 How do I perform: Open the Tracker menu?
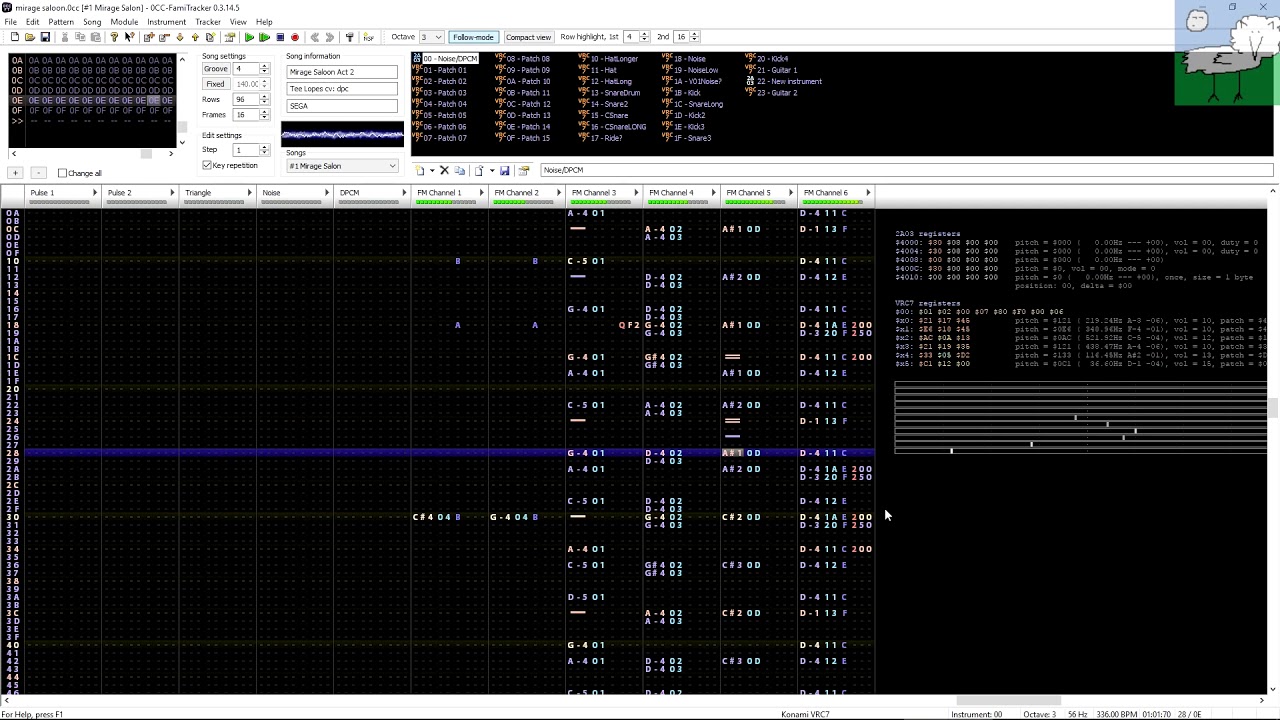(x=208, y=22)
